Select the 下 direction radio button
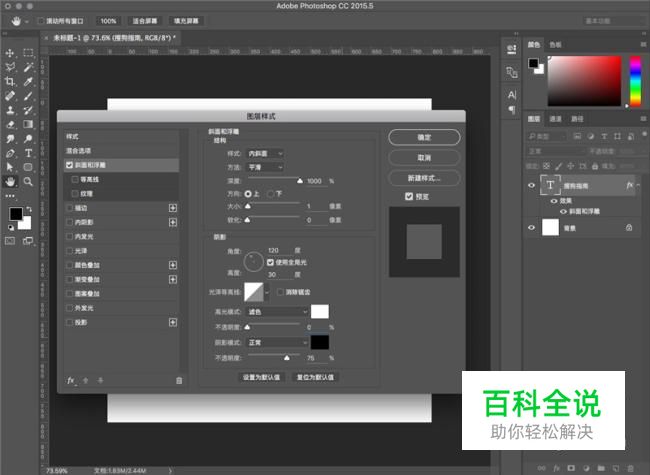Image resolution: width=650 pixels, height=475 pixels. click(271, 194)
